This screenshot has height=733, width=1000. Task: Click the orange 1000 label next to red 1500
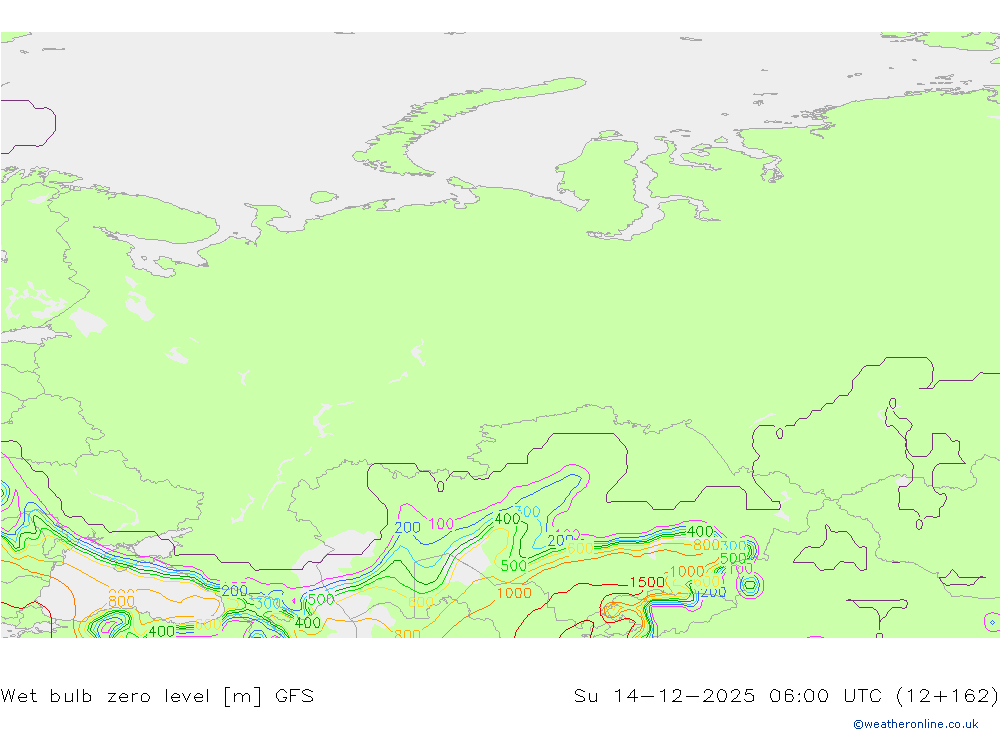tap(687, 572)
